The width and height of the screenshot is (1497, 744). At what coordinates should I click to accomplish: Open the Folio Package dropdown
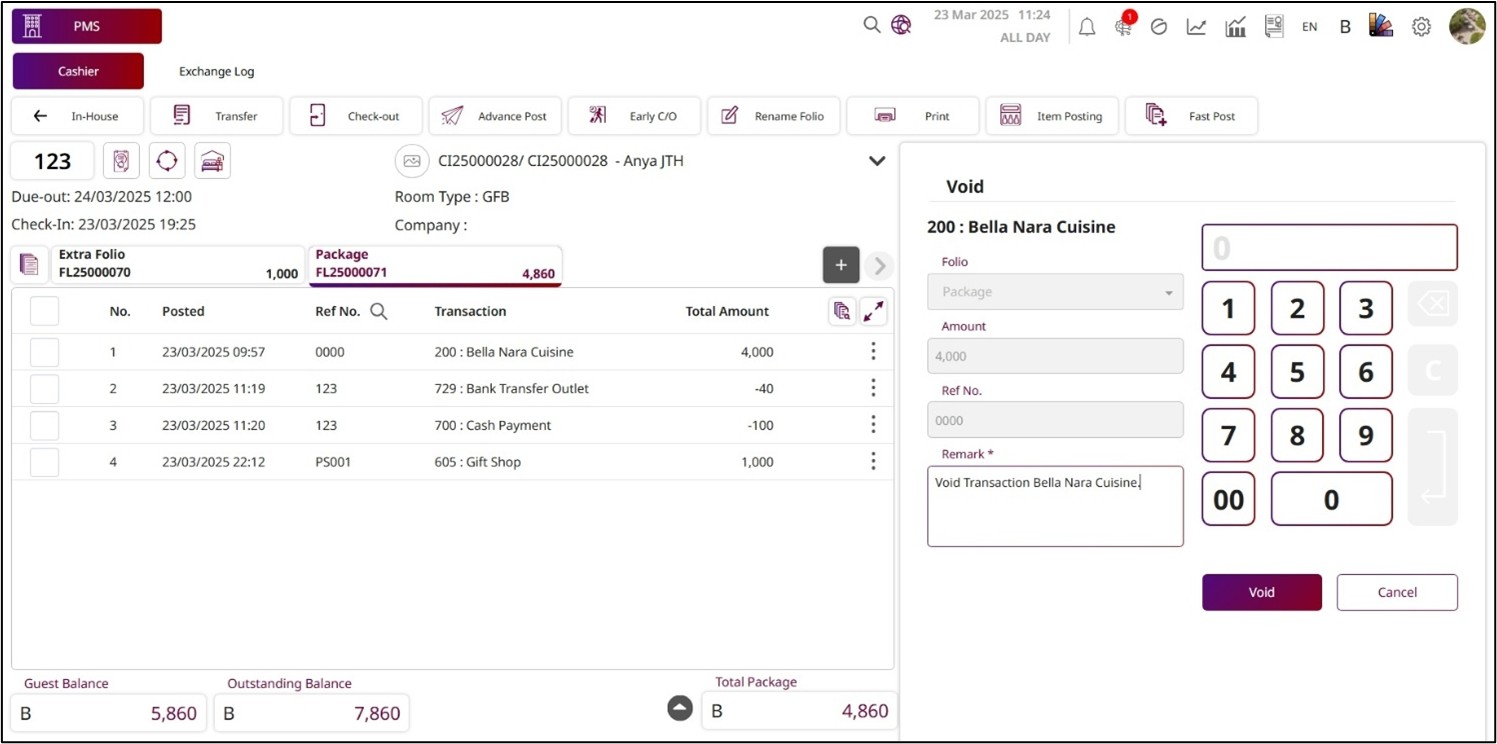coord(1055,292)
